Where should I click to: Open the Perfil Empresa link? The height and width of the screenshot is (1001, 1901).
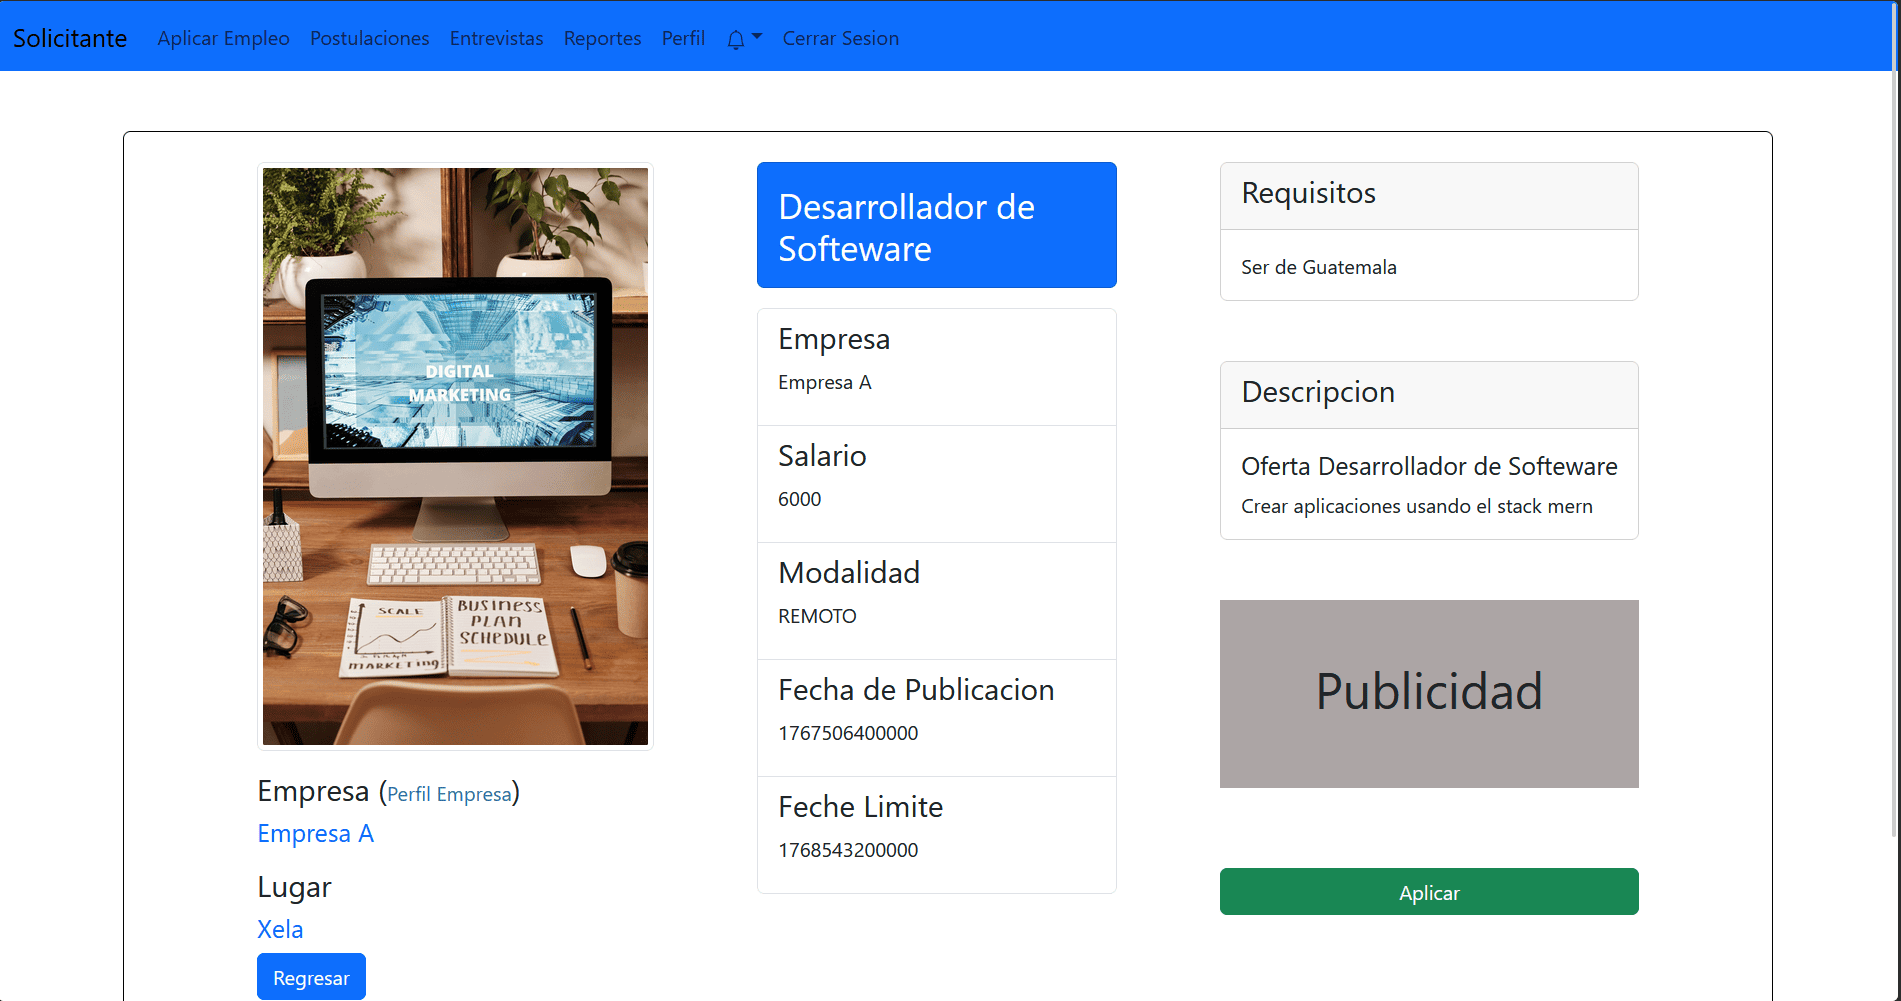448,794
